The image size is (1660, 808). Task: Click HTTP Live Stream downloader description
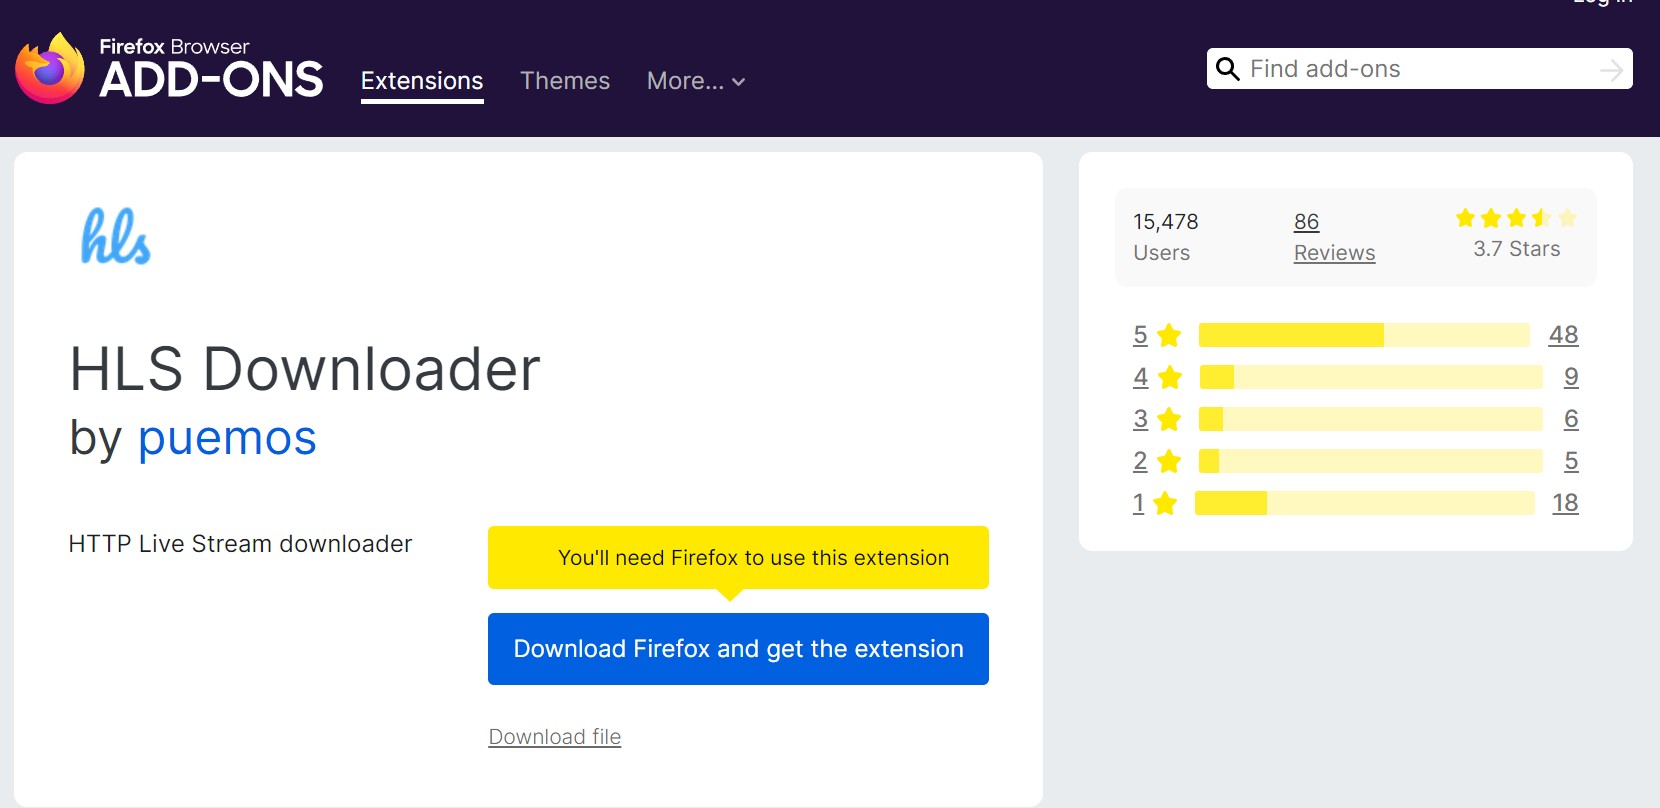coord(240,544)
